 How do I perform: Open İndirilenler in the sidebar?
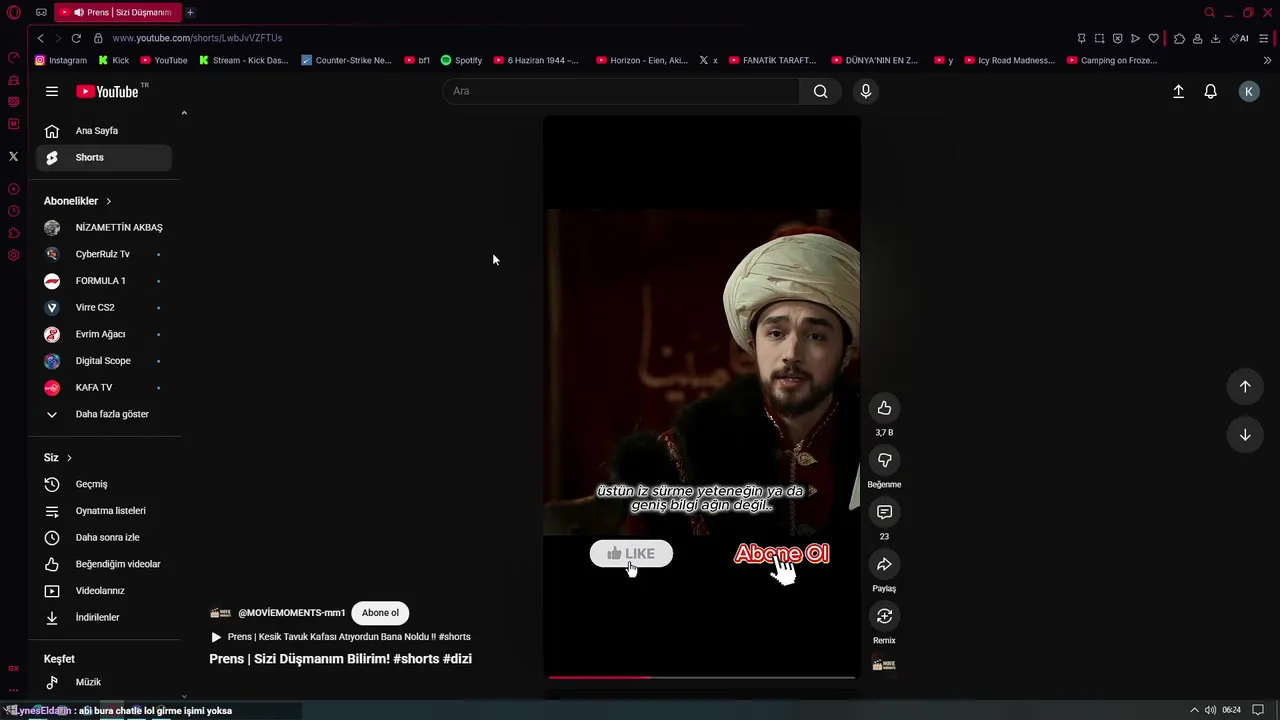click(104, 617)
